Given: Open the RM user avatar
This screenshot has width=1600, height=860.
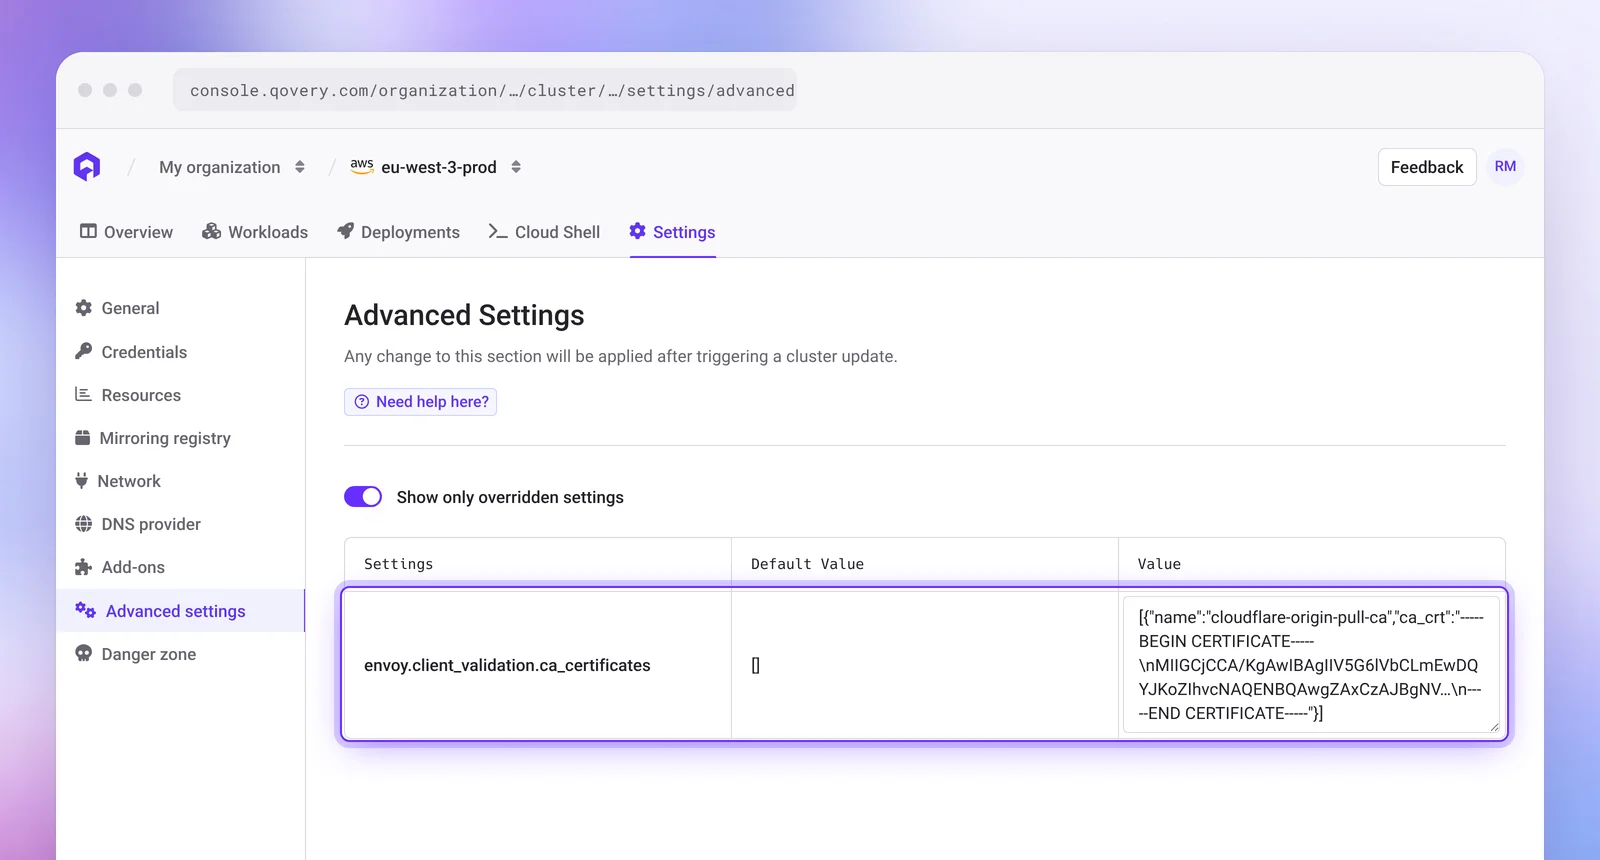Looking at the screenshot, I should [1505, 167].
